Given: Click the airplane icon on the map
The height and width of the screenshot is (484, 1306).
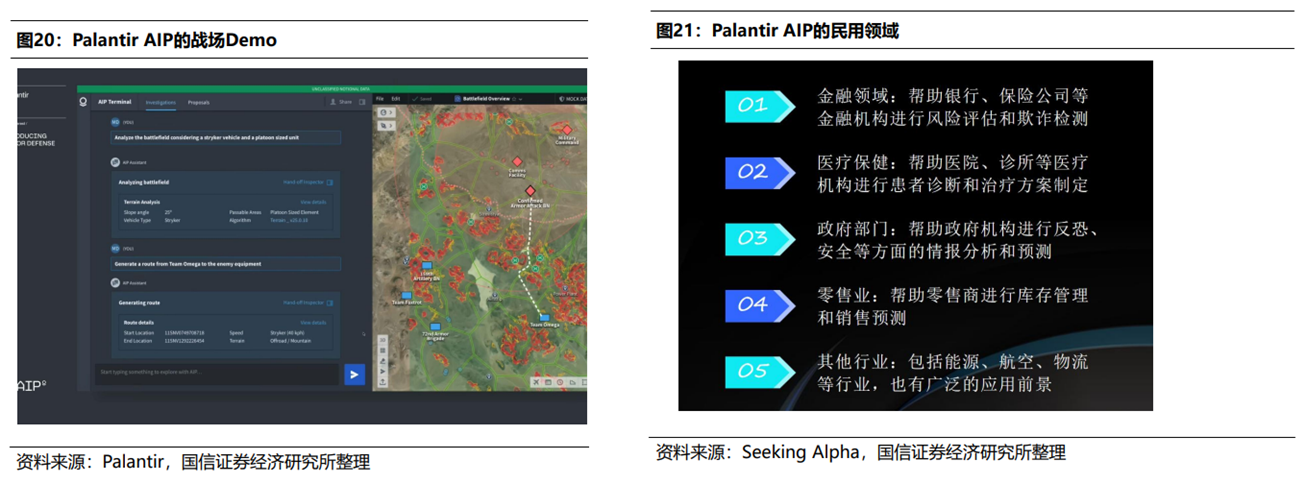Looking at the screenshot, I should tap(536, 382).
